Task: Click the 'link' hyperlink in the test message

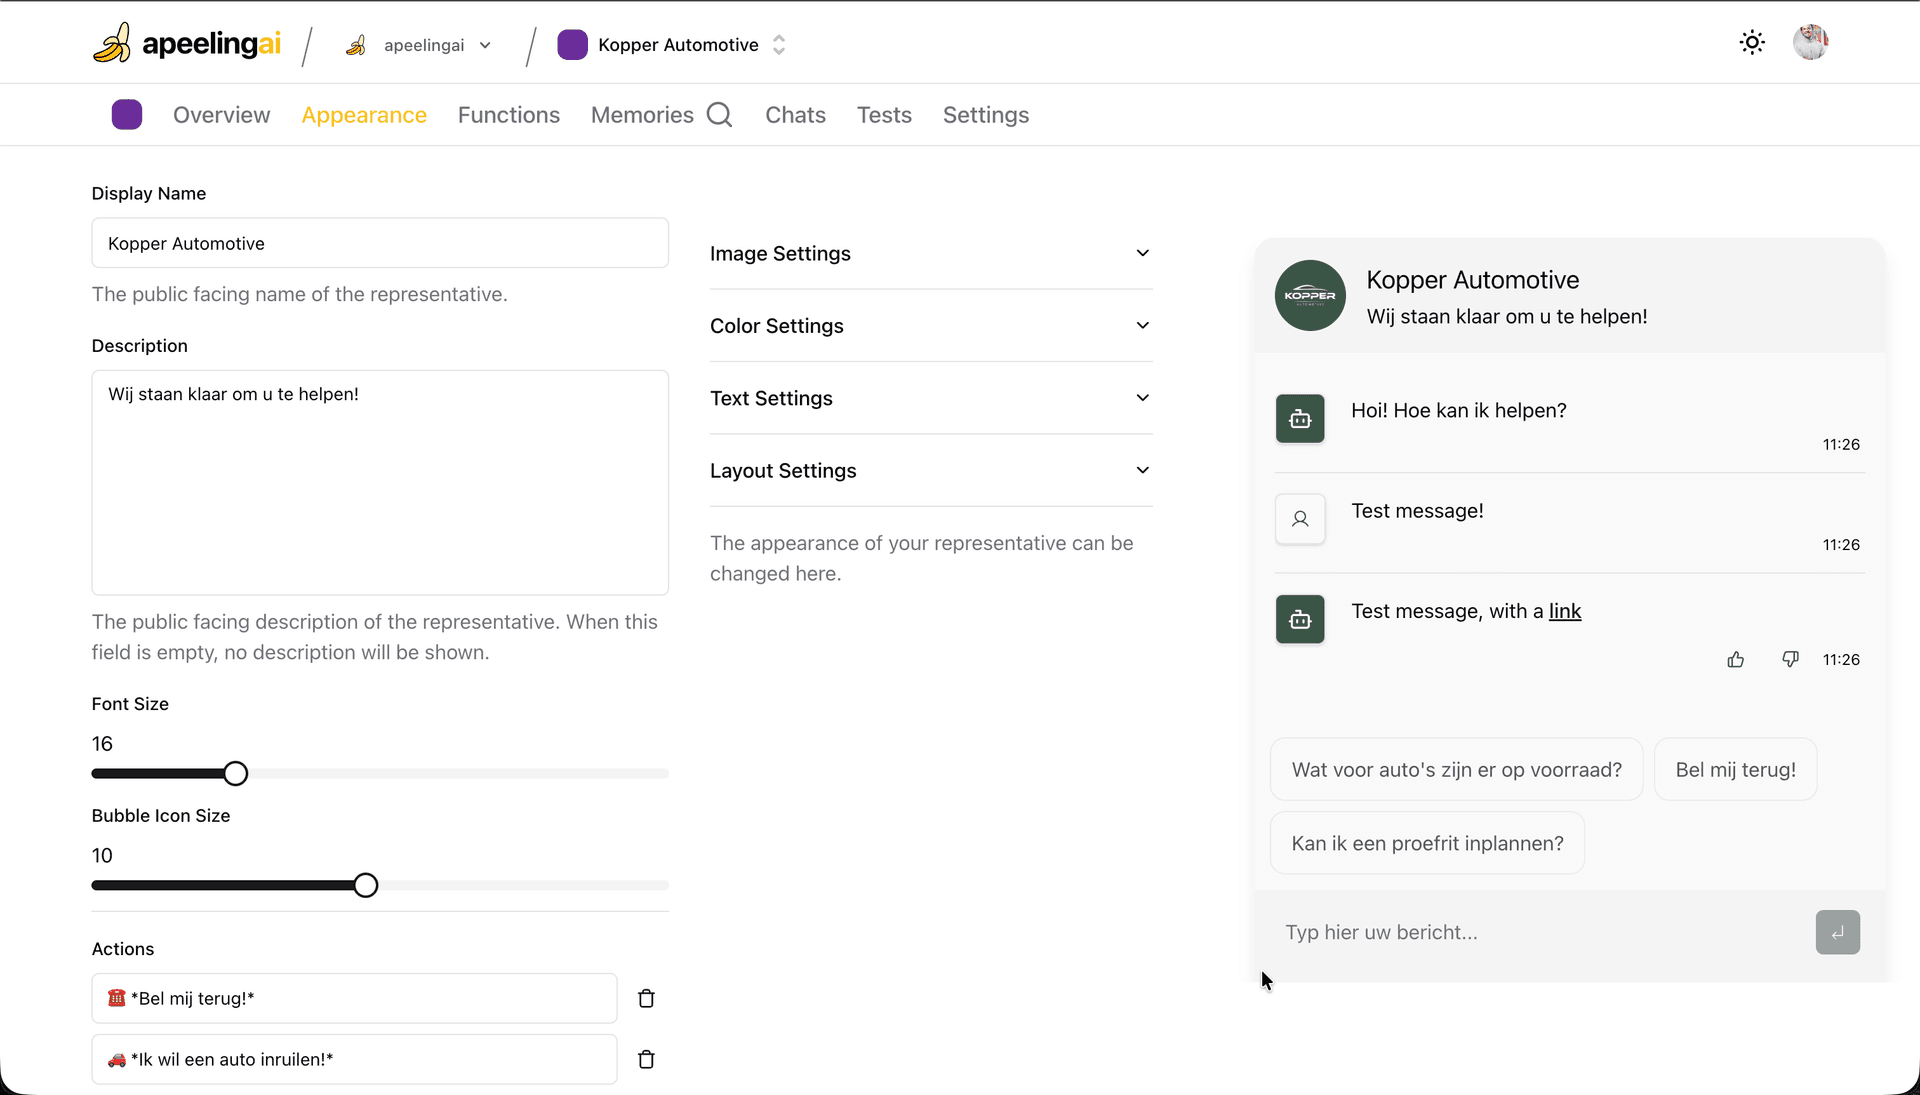Action: pyautogui.click(x=1564, y=611)
